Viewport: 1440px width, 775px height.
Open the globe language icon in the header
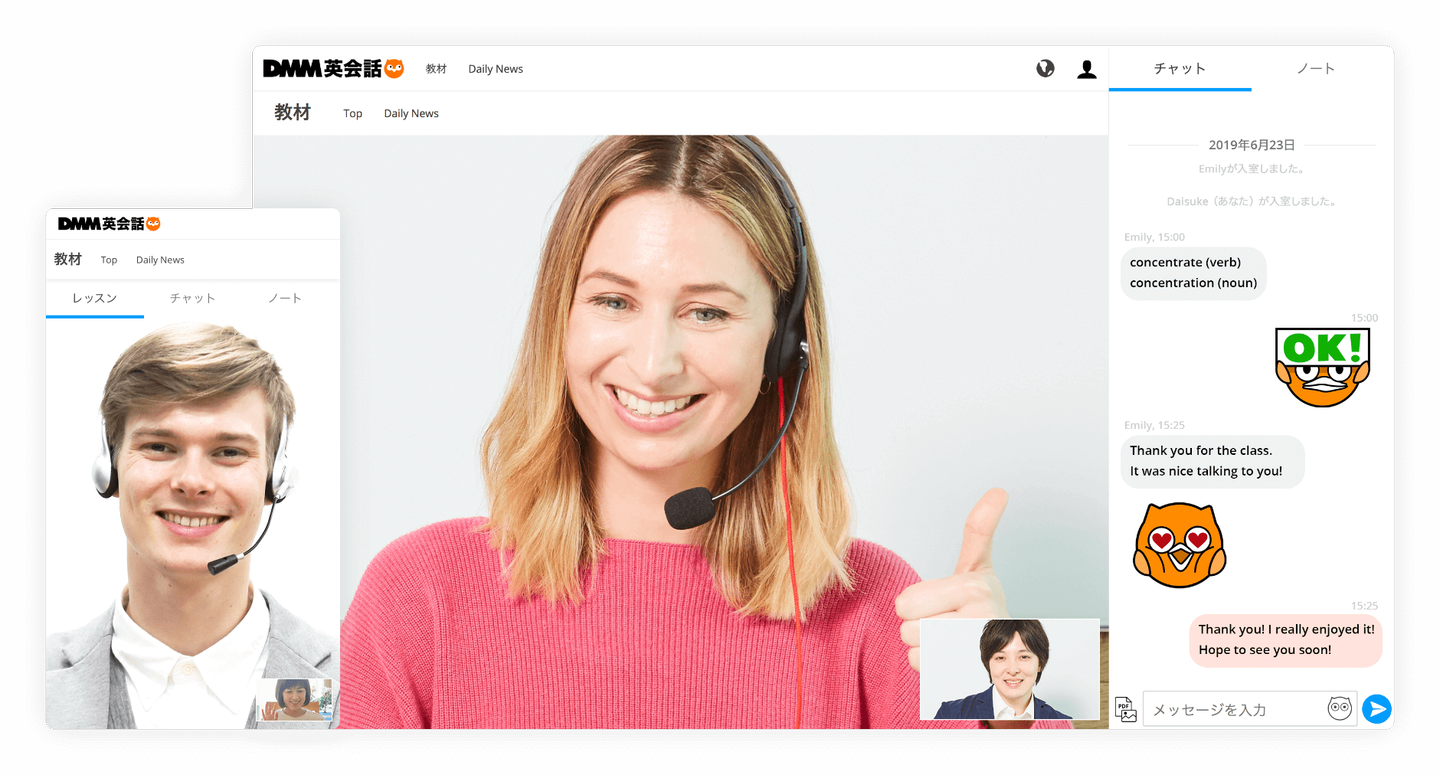(1045, 69)
